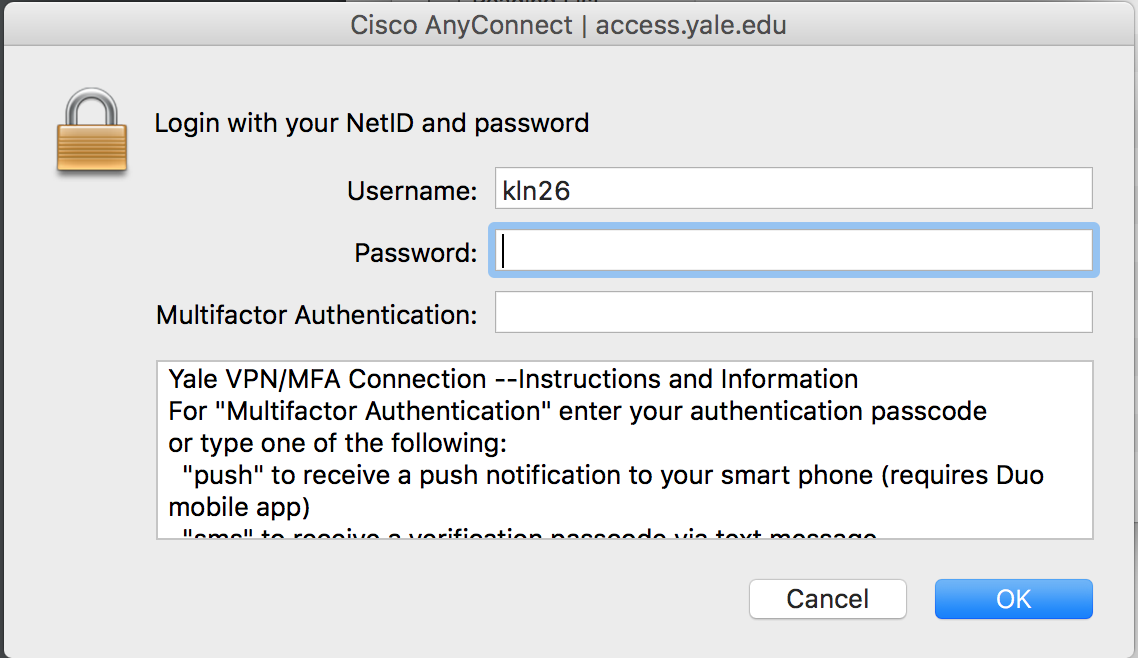Confirm login with the OK button
The width and height of the screenshot is (1138, 658).
click(1013, 599)
